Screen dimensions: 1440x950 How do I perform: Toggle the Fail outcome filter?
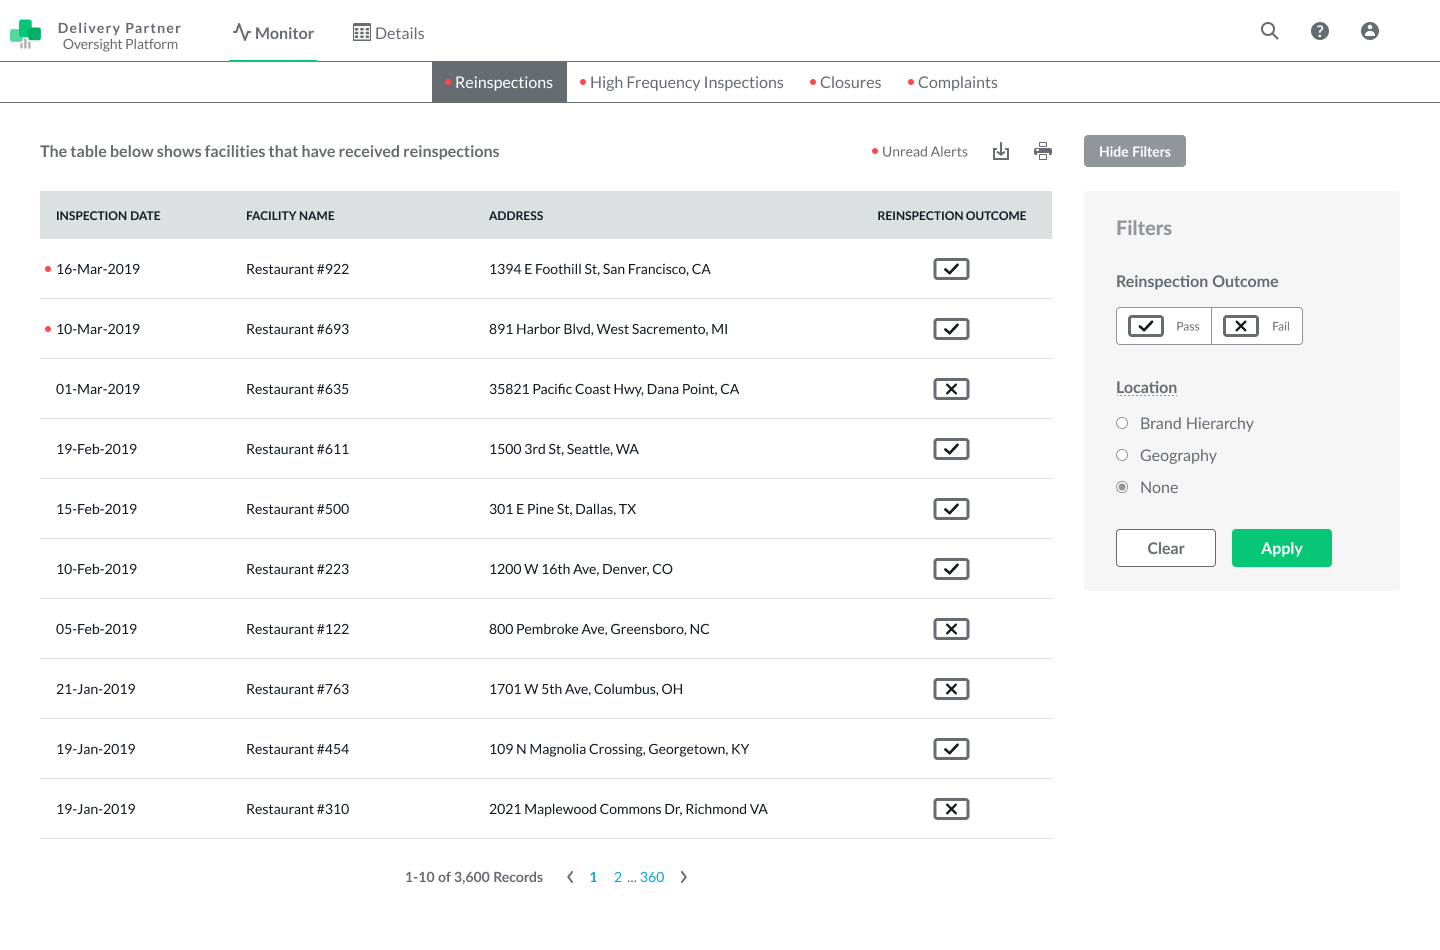(1257, 326)
